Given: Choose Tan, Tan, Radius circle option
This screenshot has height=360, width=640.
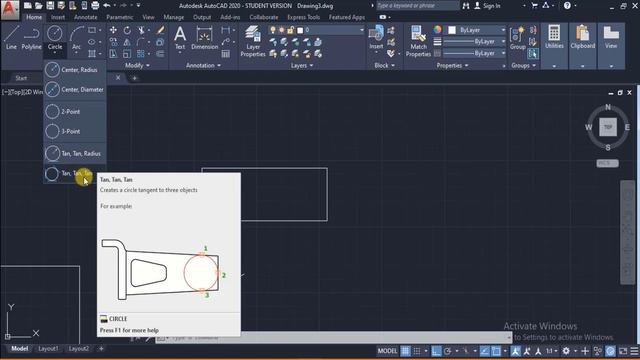Looking at the screenshot, I should pos(75,153).
